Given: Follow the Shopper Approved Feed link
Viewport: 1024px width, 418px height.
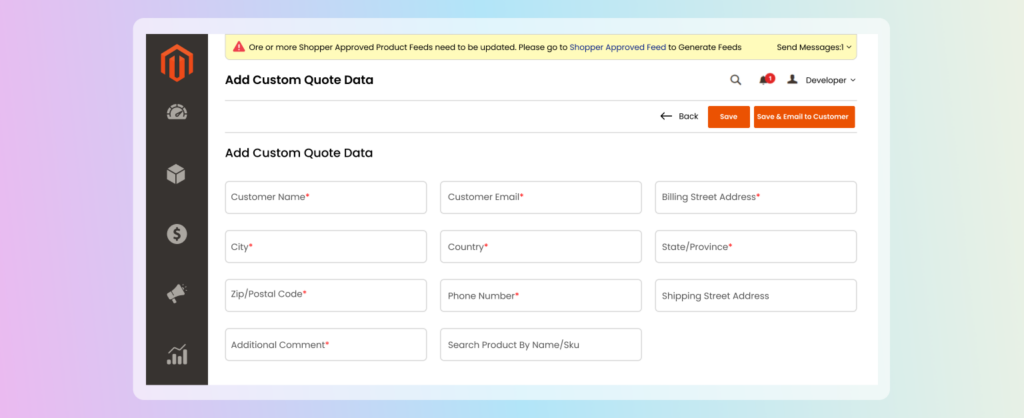Looking at the screenshot, I should pos(616,47).
